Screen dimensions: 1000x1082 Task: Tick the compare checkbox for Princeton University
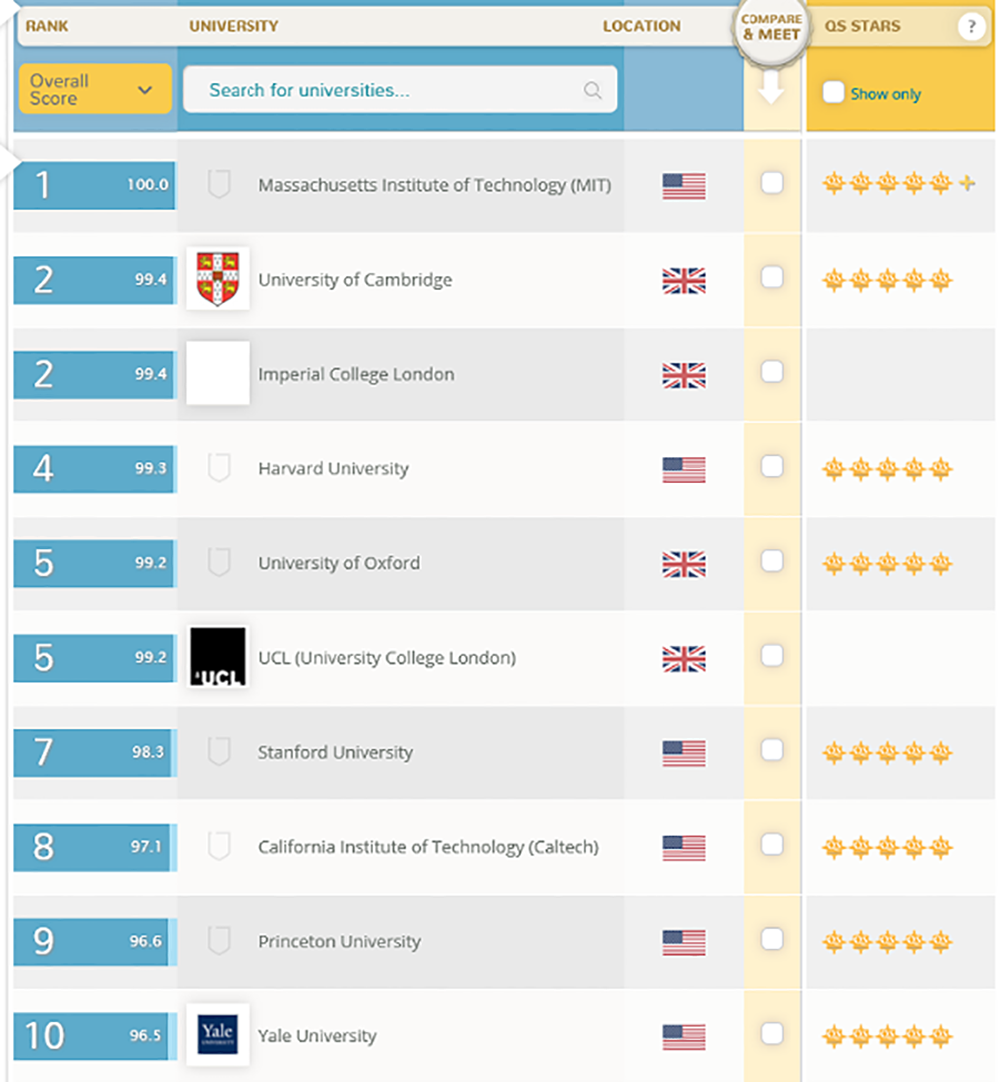coord(772,939)
